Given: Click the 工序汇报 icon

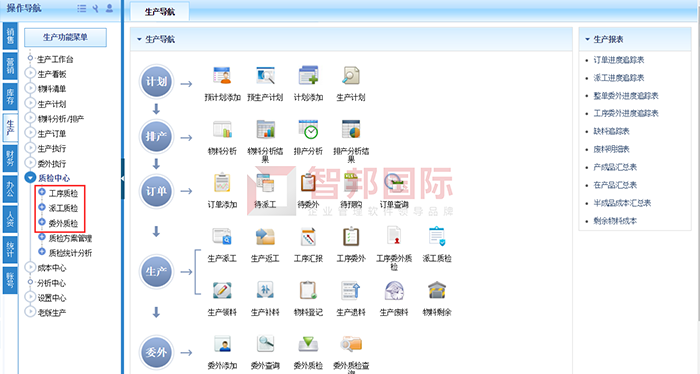Looking at the screenshot, I should coord(308,237).
